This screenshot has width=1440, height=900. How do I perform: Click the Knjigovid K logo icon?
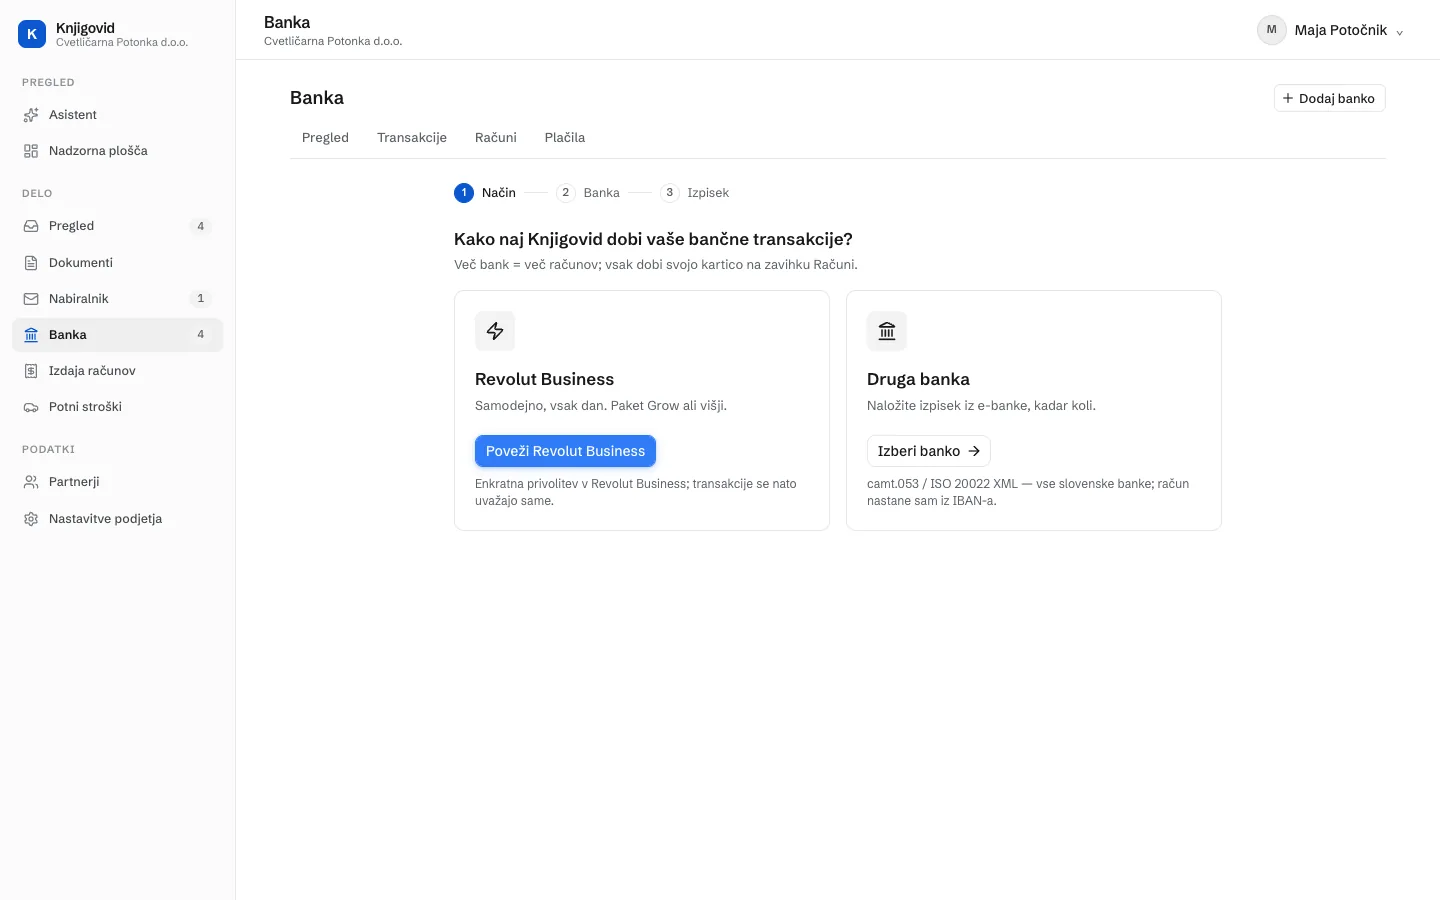pos(32,34)
